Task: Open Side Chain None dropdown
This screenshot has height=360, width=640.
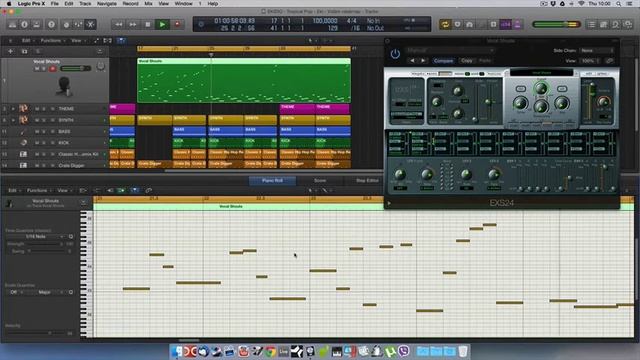Action: point(597,51)
